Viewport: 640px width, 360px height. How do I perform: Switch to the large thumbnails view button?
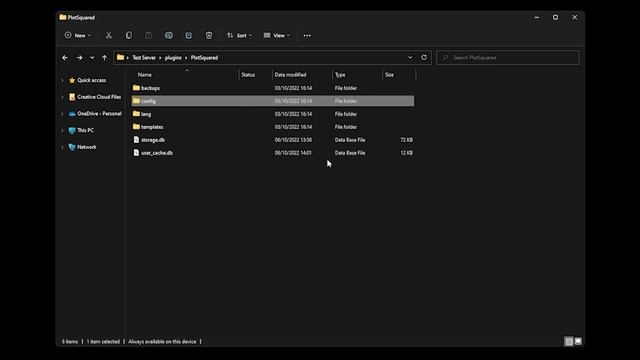578,342
